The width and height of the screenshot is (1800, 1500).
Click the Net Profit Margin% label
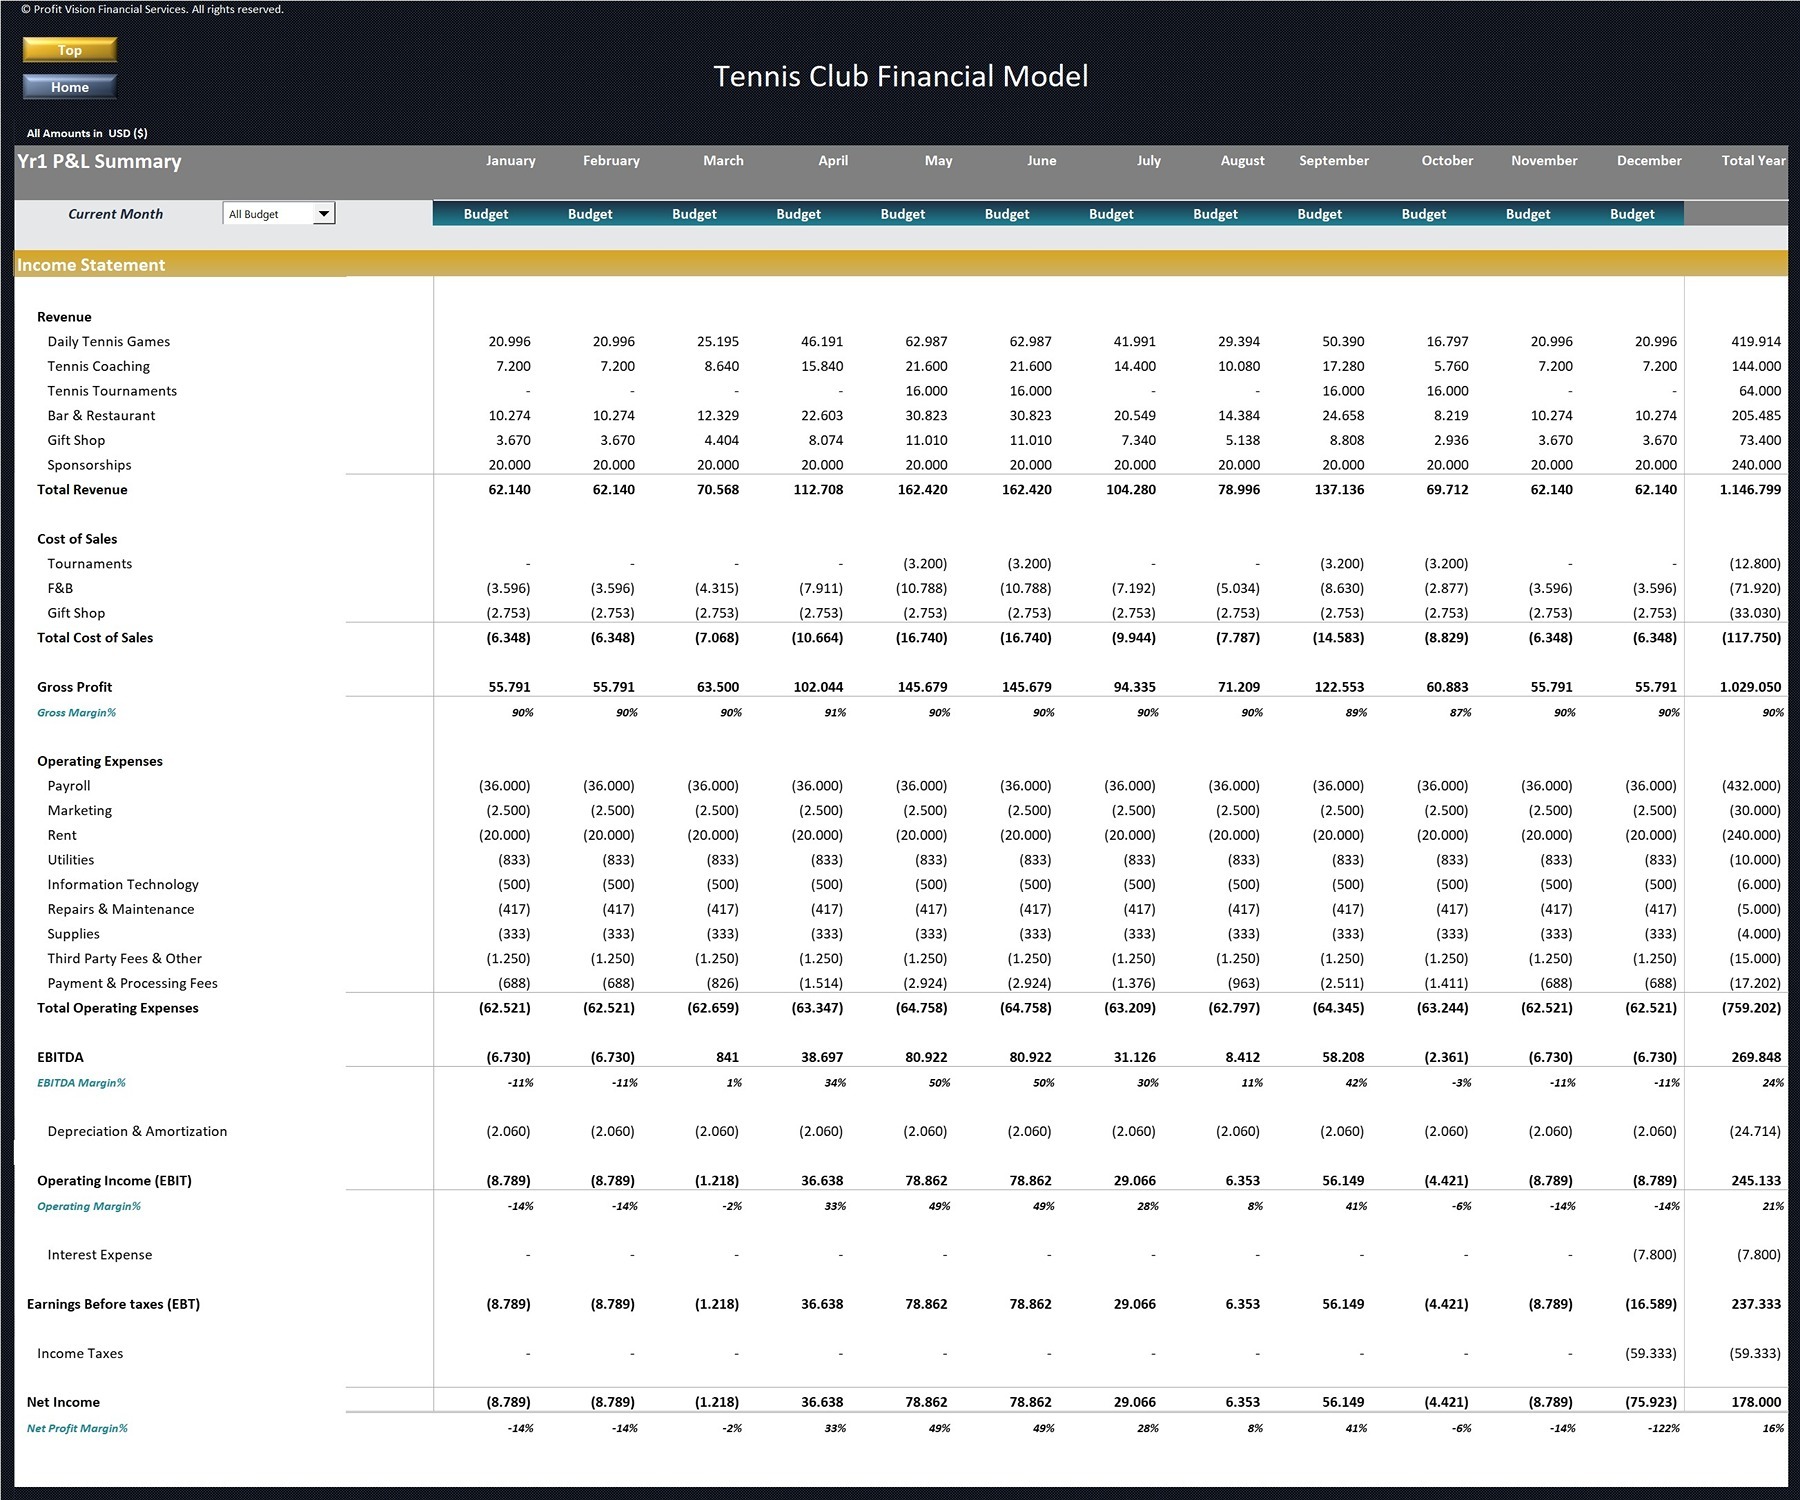click(77, 1428)
